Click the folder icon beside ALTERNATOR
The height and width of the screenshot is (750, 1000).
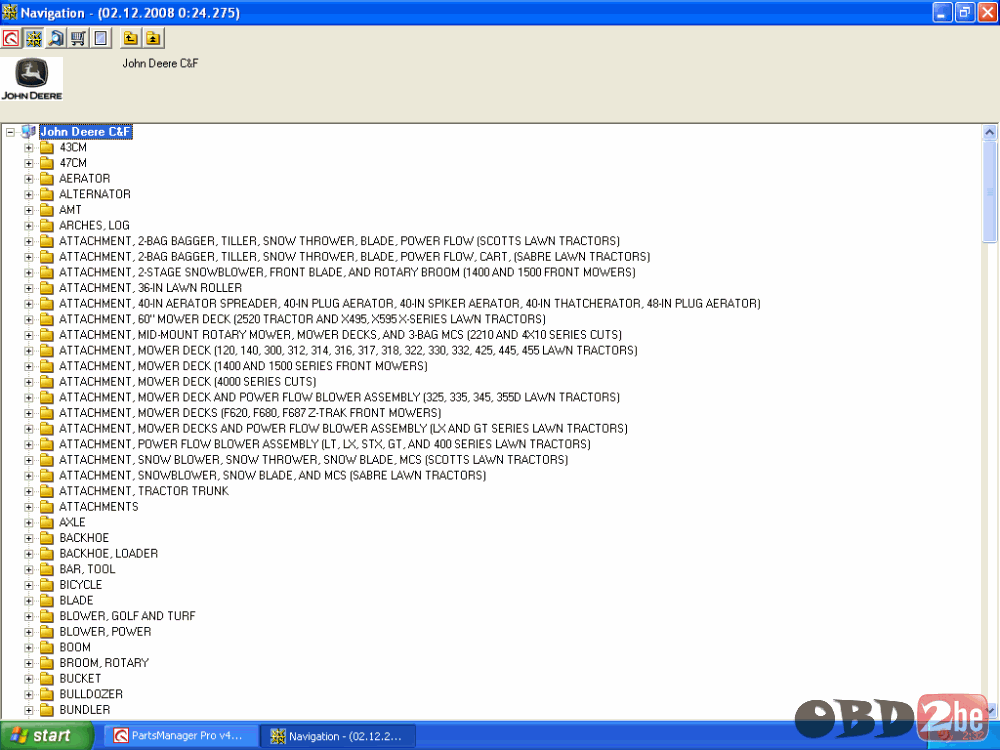click(x=47, y=195)
